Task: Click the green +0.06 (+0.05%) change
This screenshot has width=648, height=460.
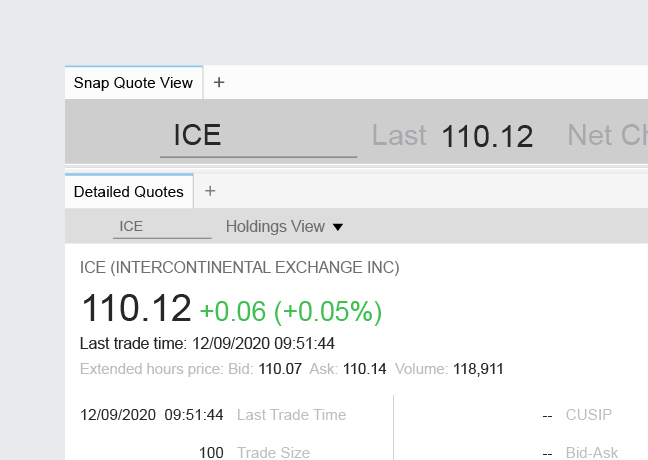Action: click(x=291, y=311)
